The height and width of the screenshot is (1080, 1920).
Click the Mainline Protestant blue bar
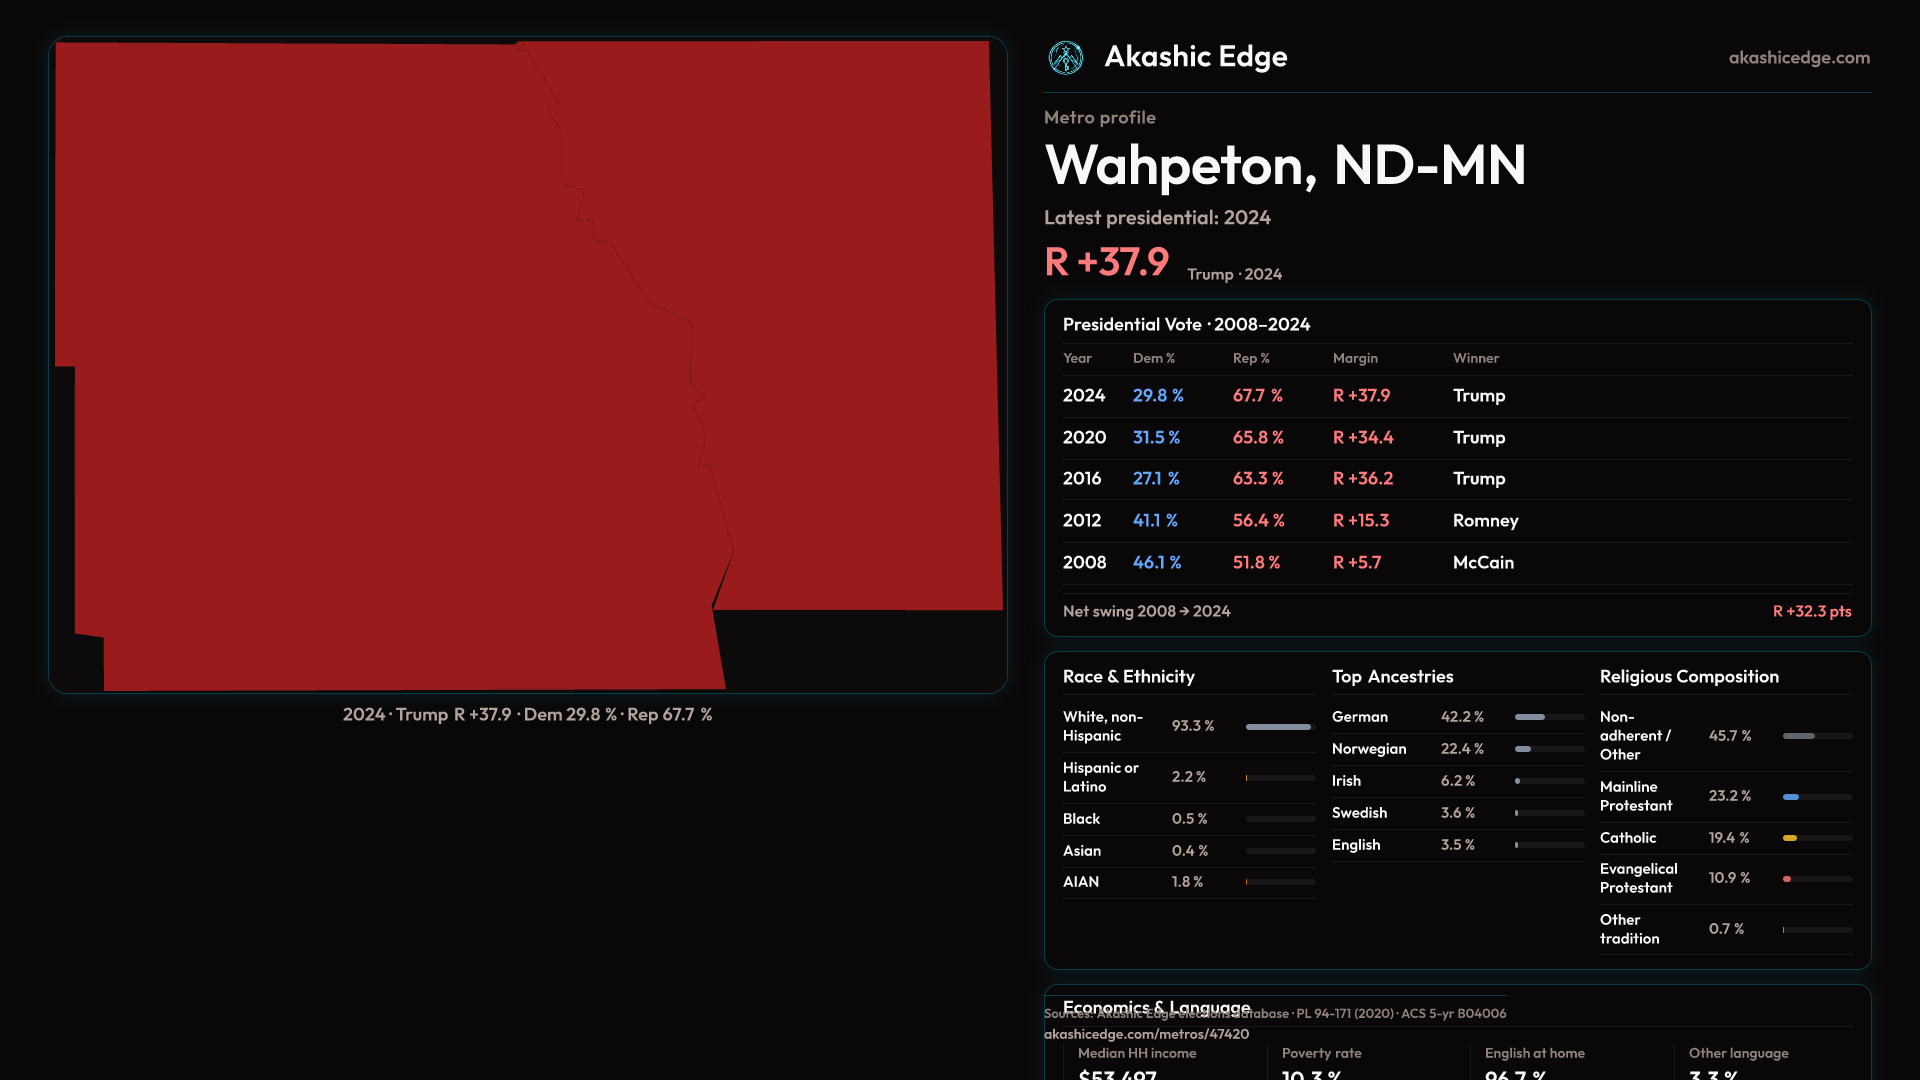tap(1791, 797)
